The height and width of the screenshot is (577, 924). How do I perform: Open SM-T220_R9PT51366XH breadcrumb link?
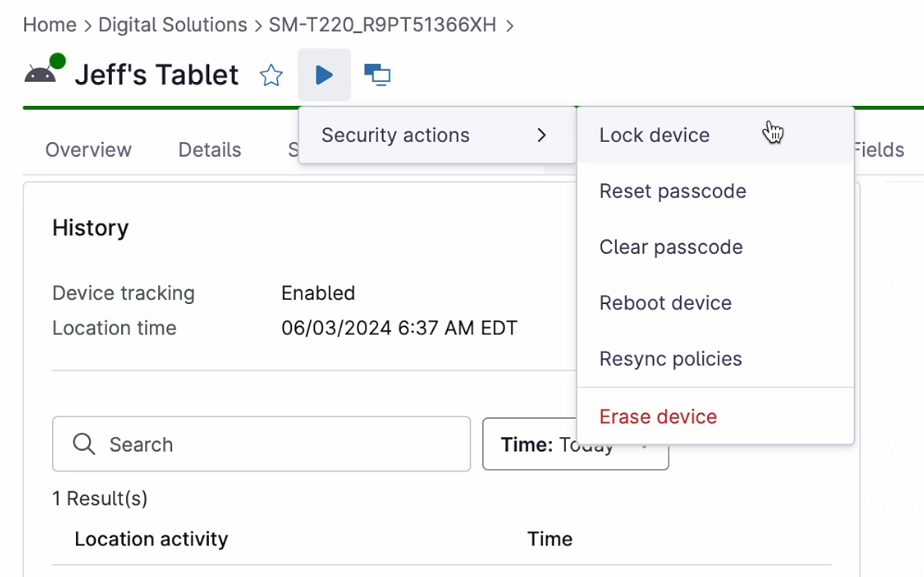[x=382, y=25]
